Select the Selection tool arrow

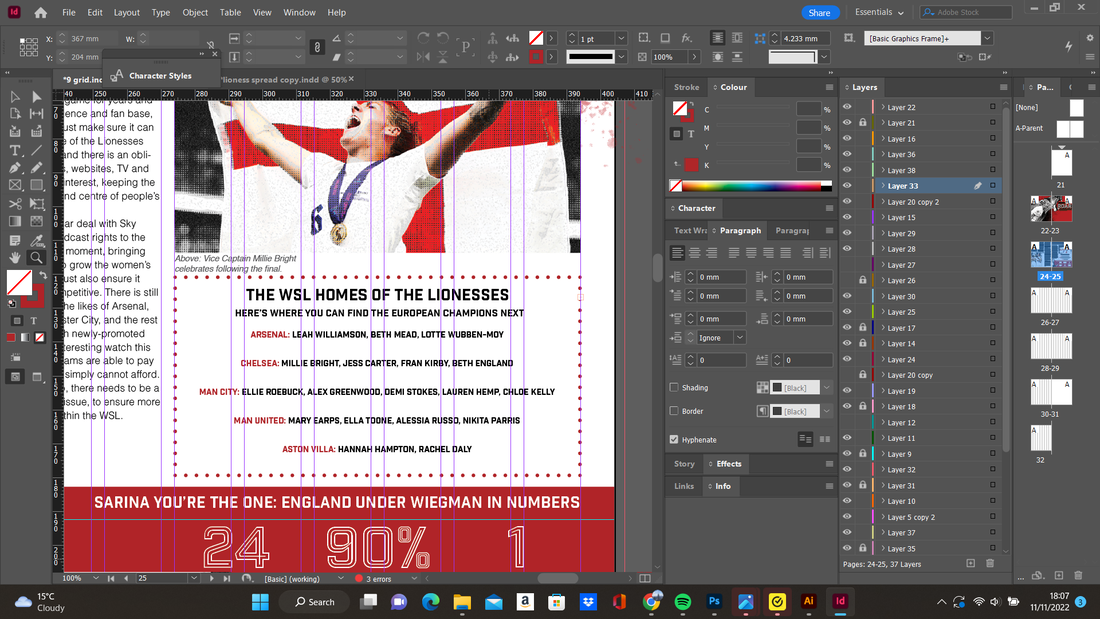[x=15, y=96]
